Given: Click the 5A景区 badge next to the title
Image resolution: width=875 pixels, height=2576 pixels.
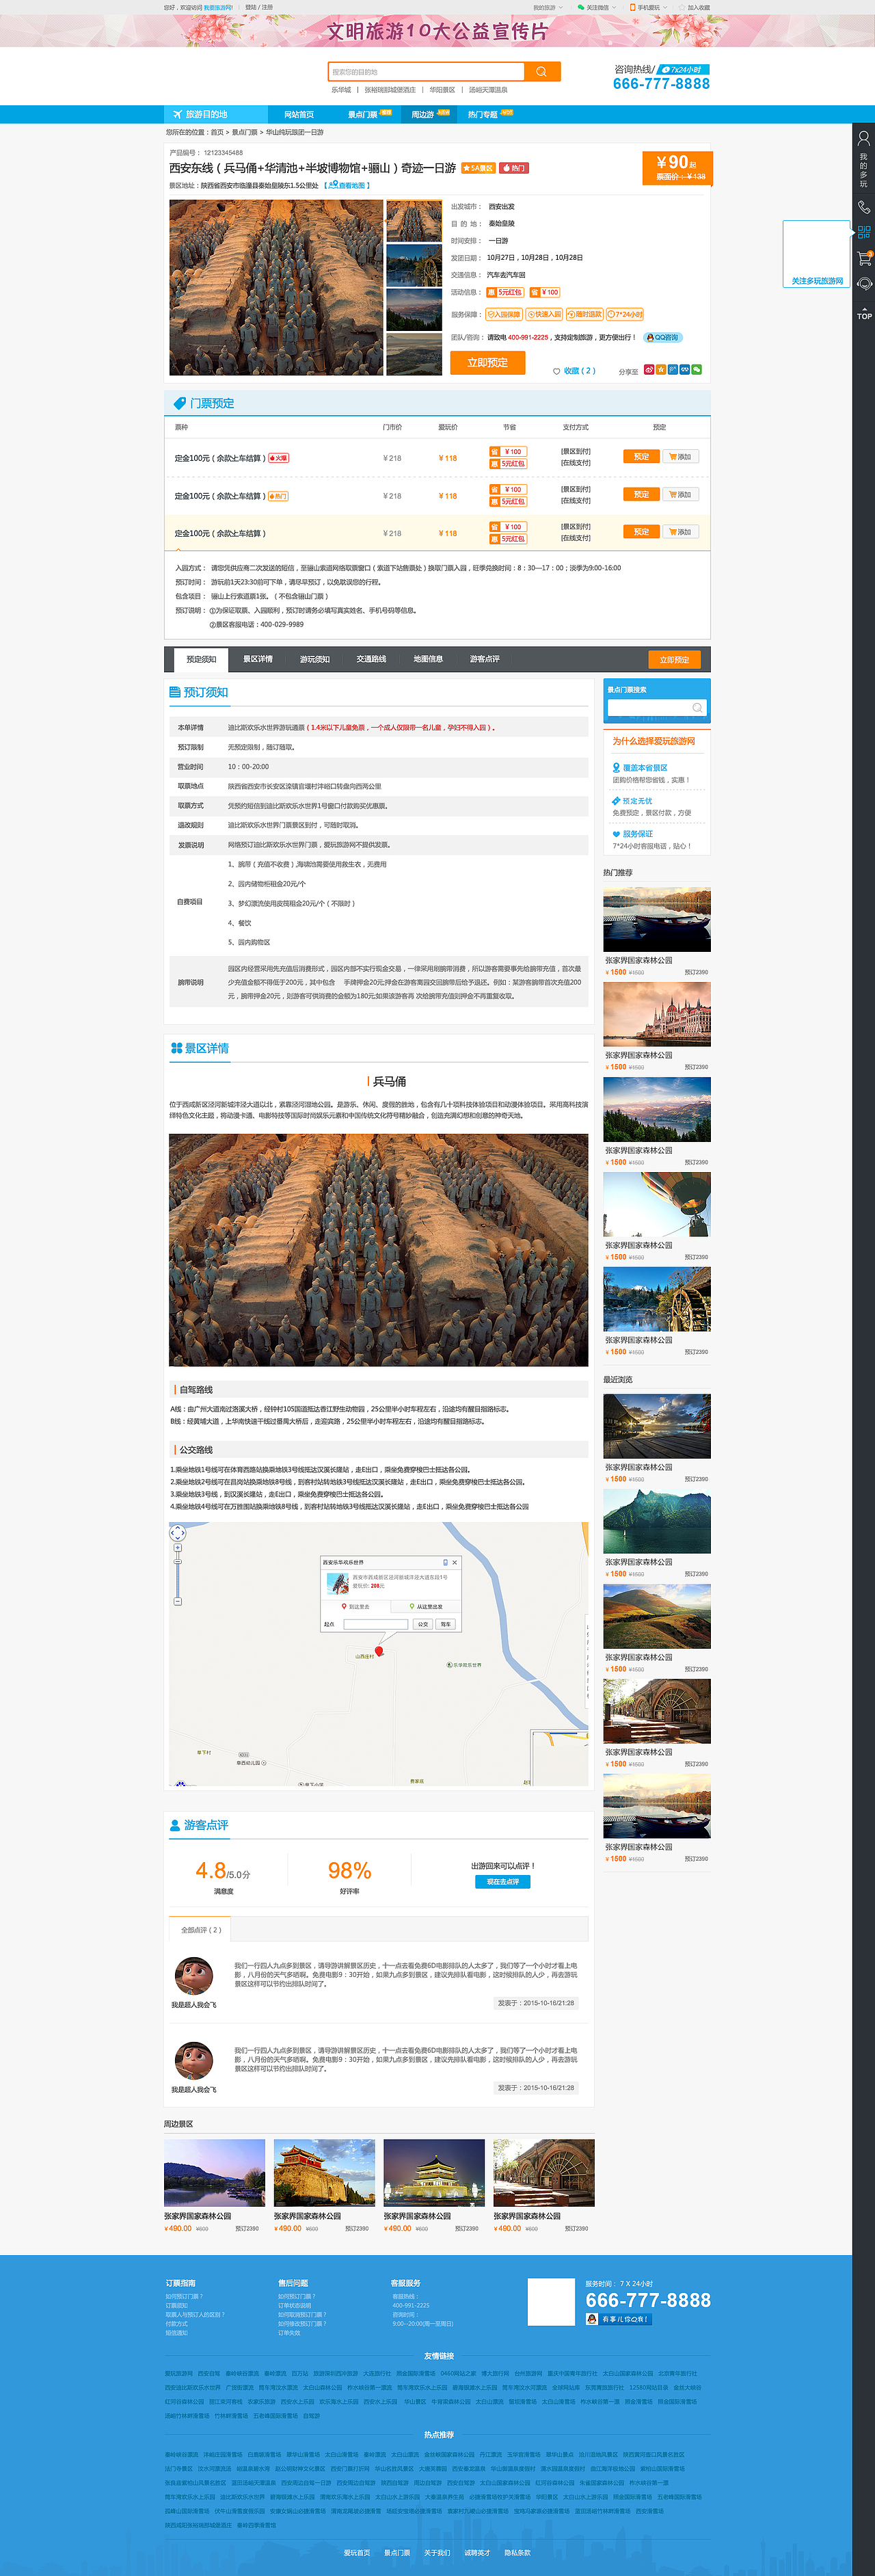Looking at the screenshot, I should pos(478,168).
